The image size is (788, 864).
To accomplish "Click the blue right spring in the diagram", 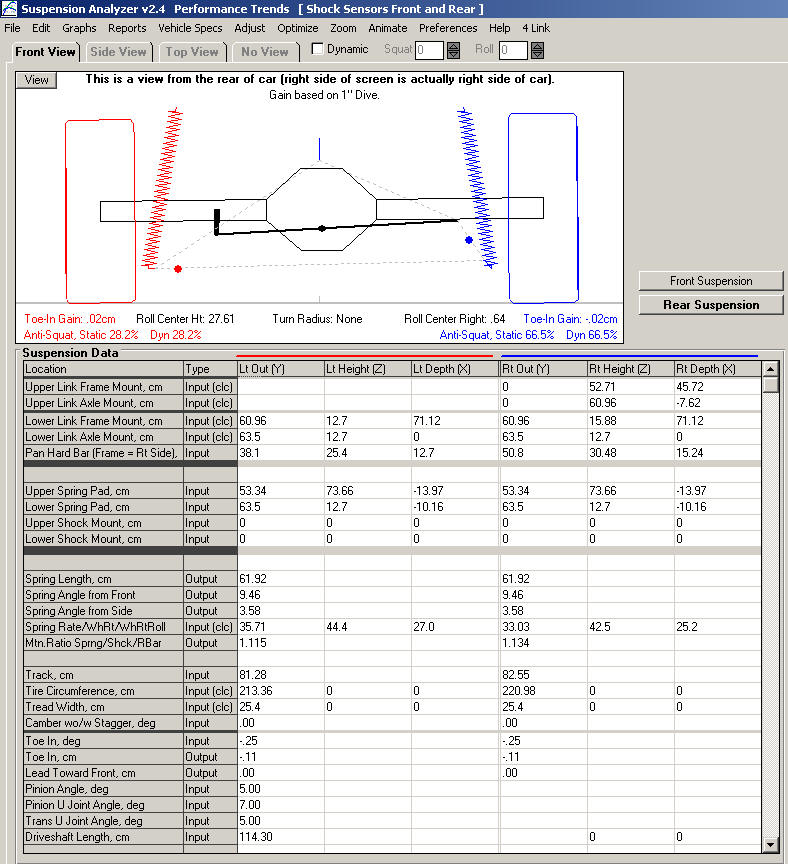I will [x=477, y=187].
